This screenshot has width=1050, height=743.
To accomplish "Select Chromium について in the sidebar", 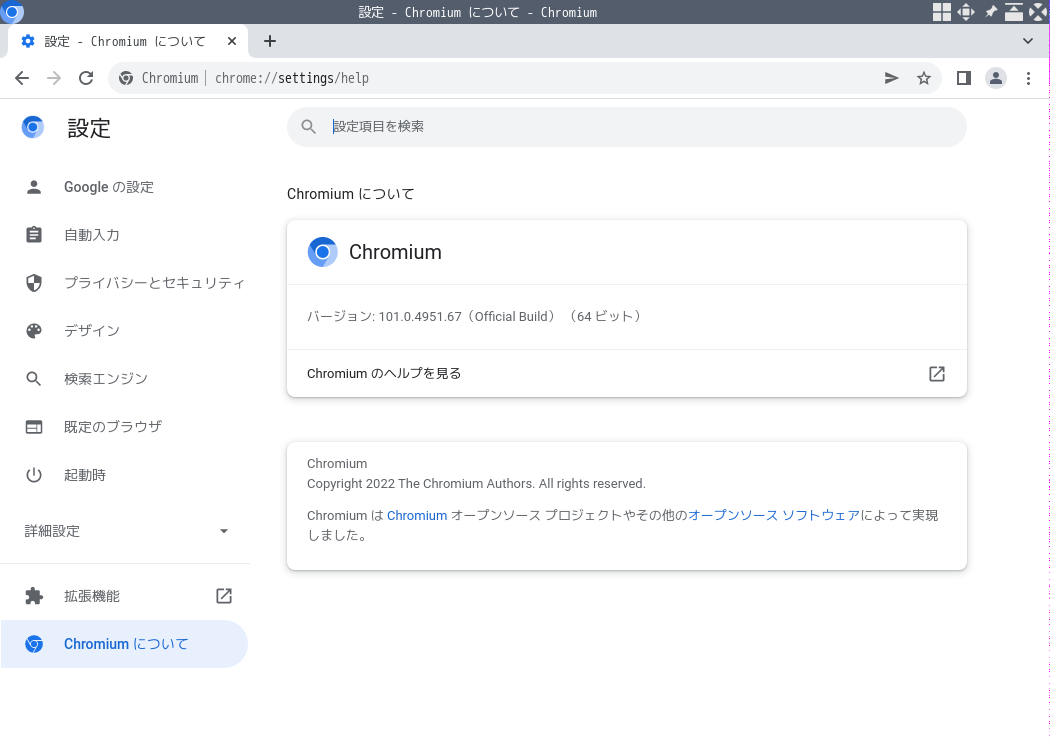I will pyautogui.click(x=125, y=644).
